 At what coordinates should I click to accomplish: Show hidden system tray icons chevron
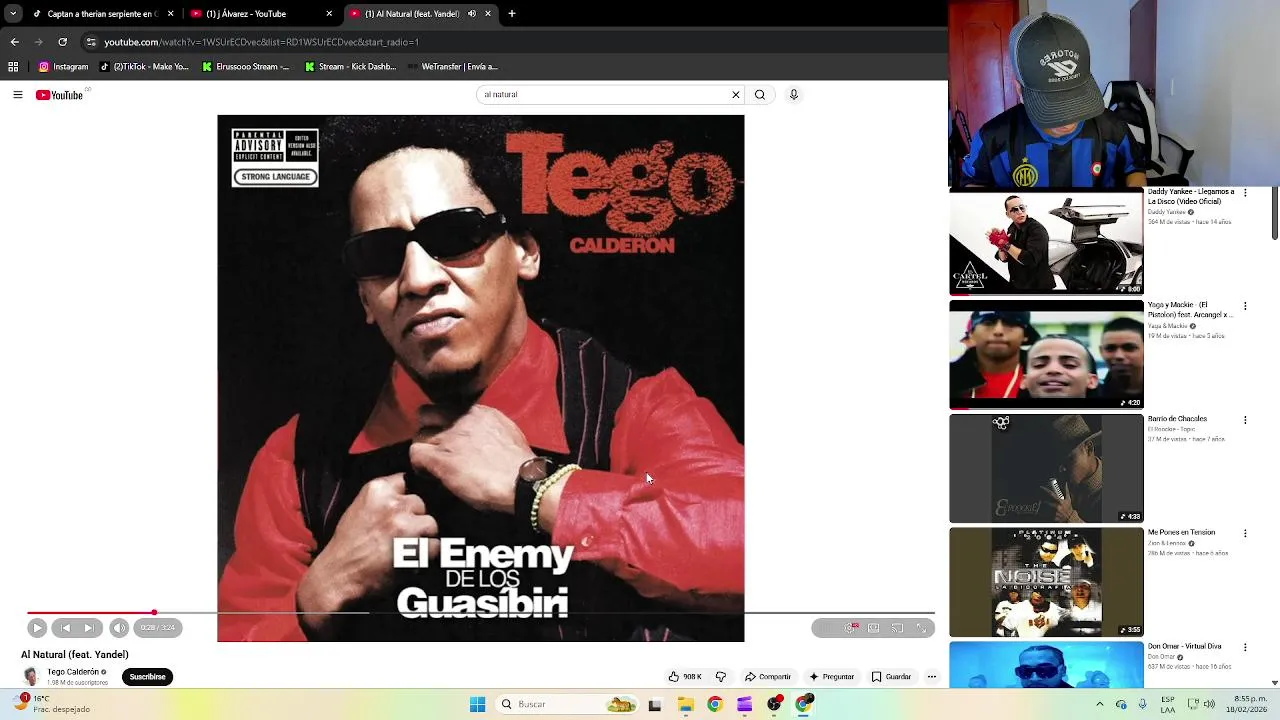coord(1100,705)
